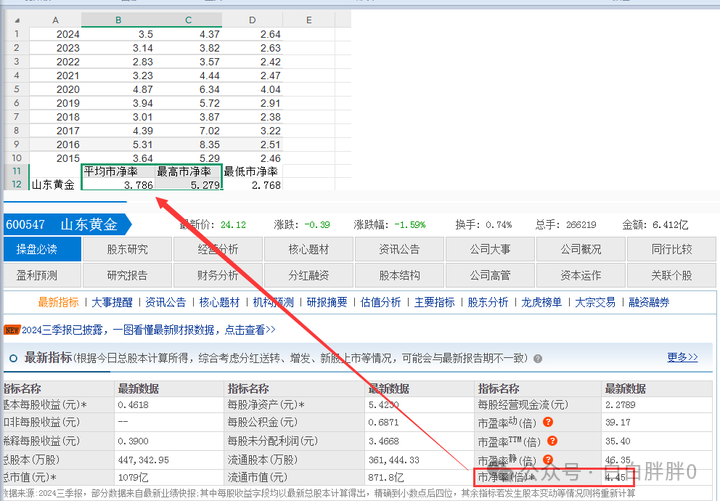Click grey help icon after 最新指标 note
Viewport: 720px width, 501px height.
tap(538, 359)
